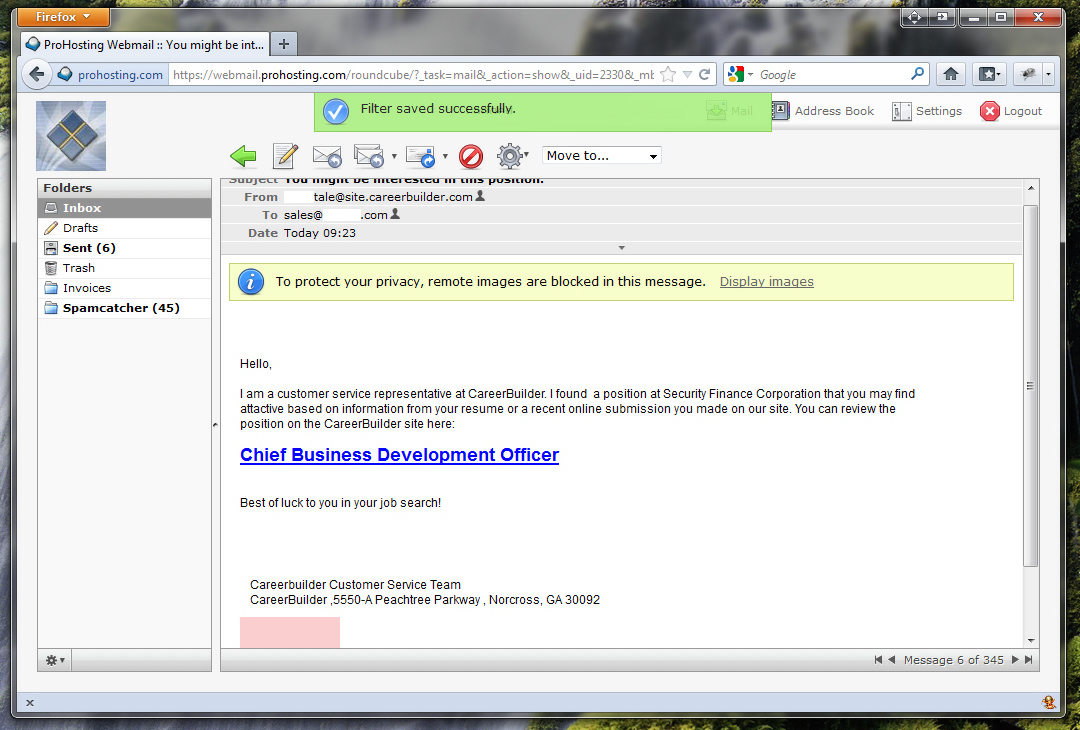Click the browser Back button
Viewport: 1080px width, 730px height.
click(x=37, y=74)
